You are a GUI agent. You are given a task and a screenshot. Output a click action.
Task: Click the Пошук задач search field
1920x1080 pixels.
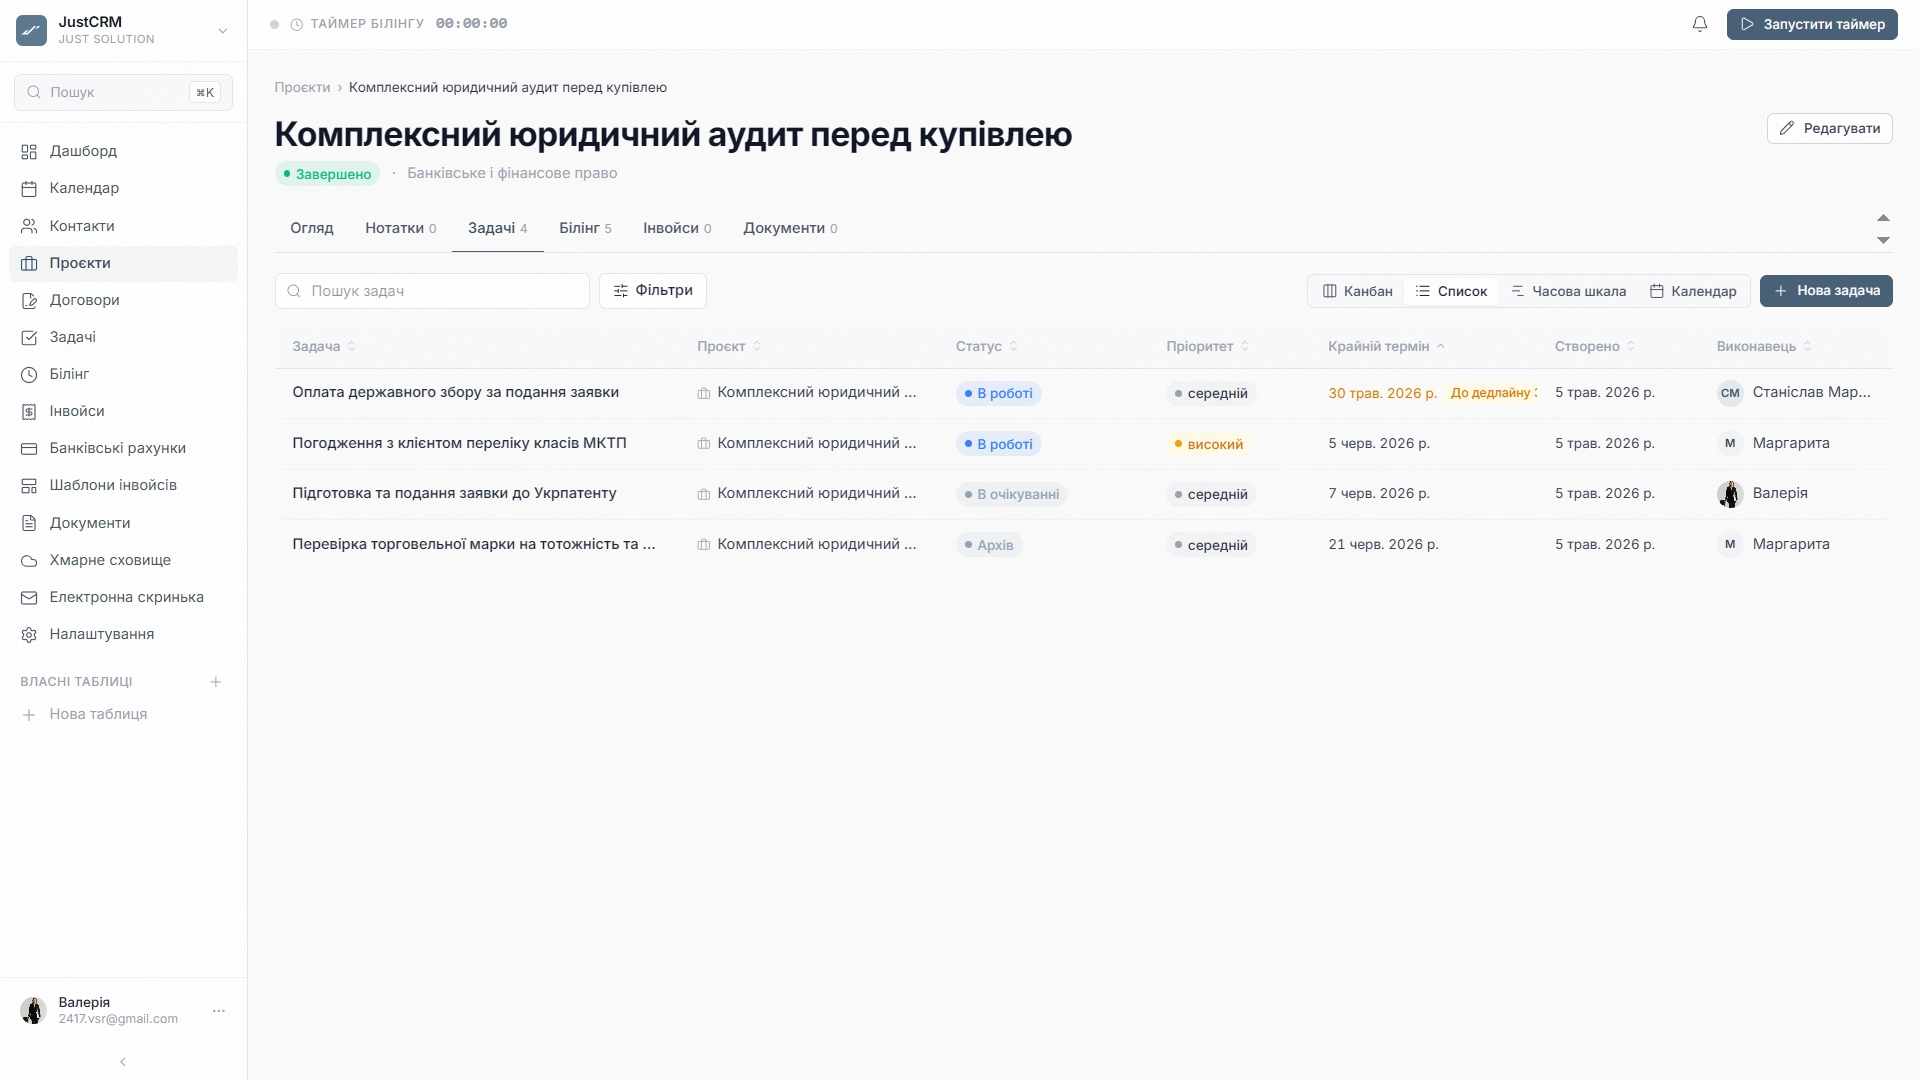click(x=432, y=291)
